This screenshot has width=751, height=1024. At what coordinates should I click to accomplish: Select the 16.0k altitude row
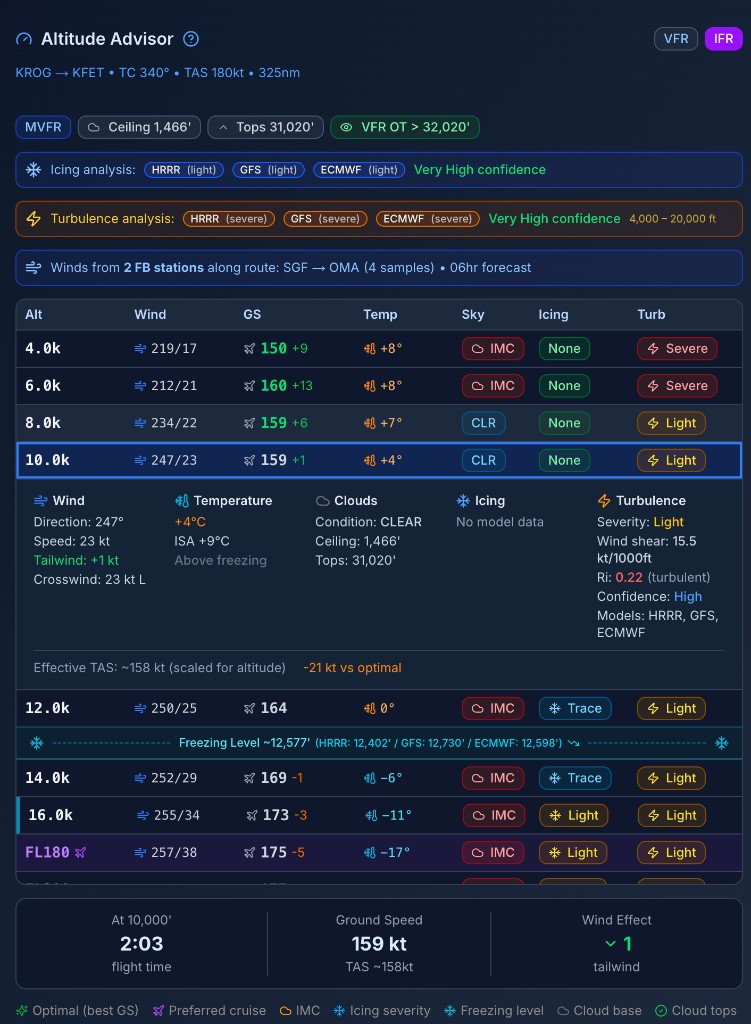pos(379,815)
